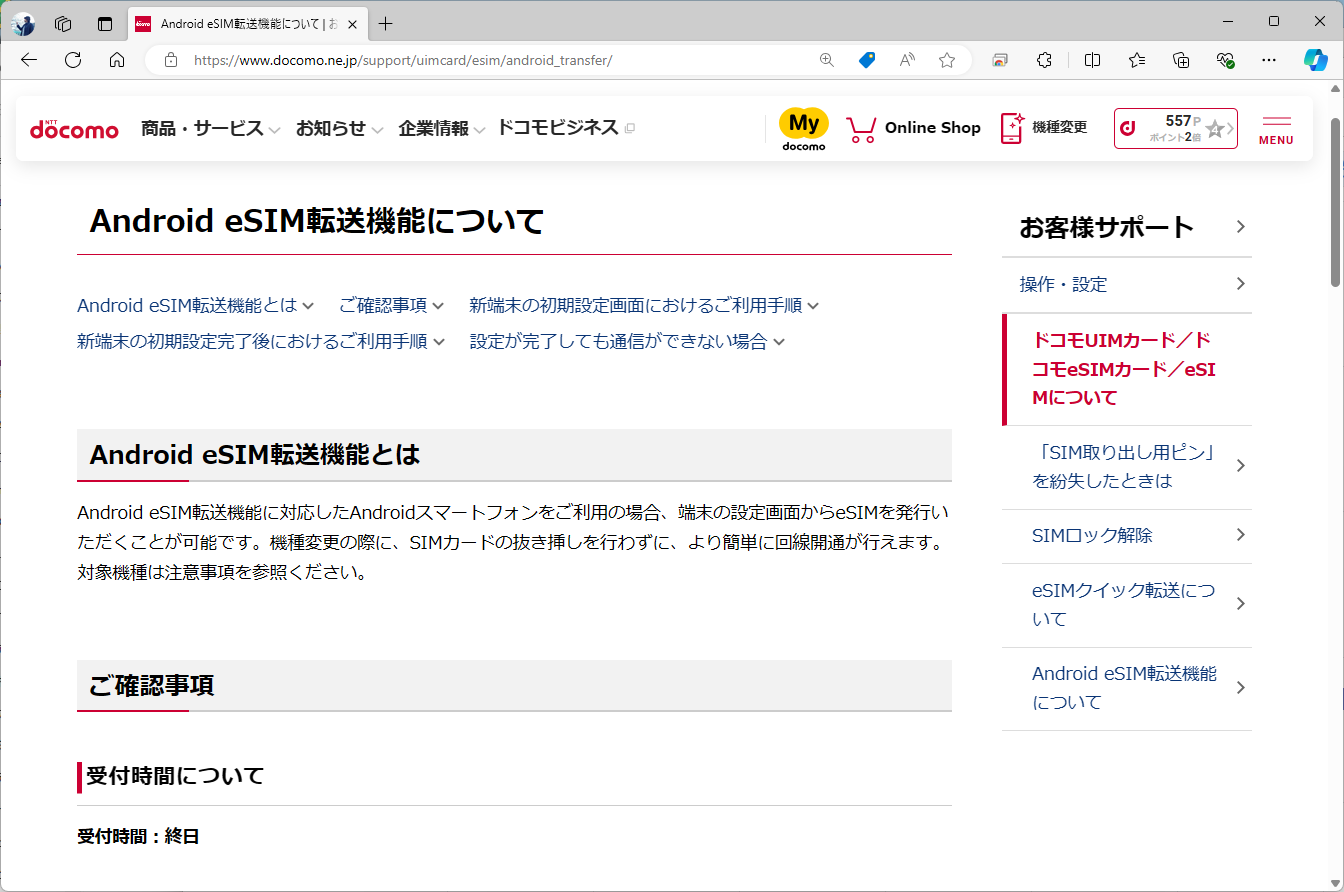Open the d POINT 557P balance panel
Image resolution: width=1344 pixels, height=892 pixels.
(x=1175, y=128)
